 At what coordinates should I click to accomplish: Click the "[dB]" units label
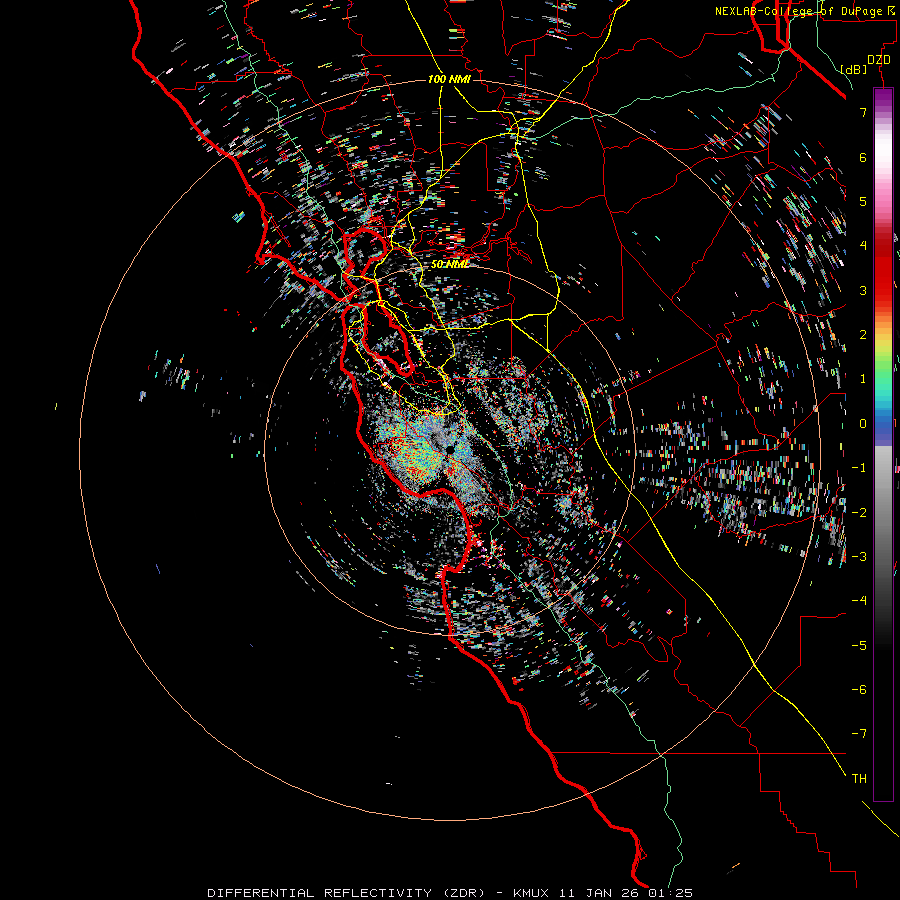[x=853, y=69]
